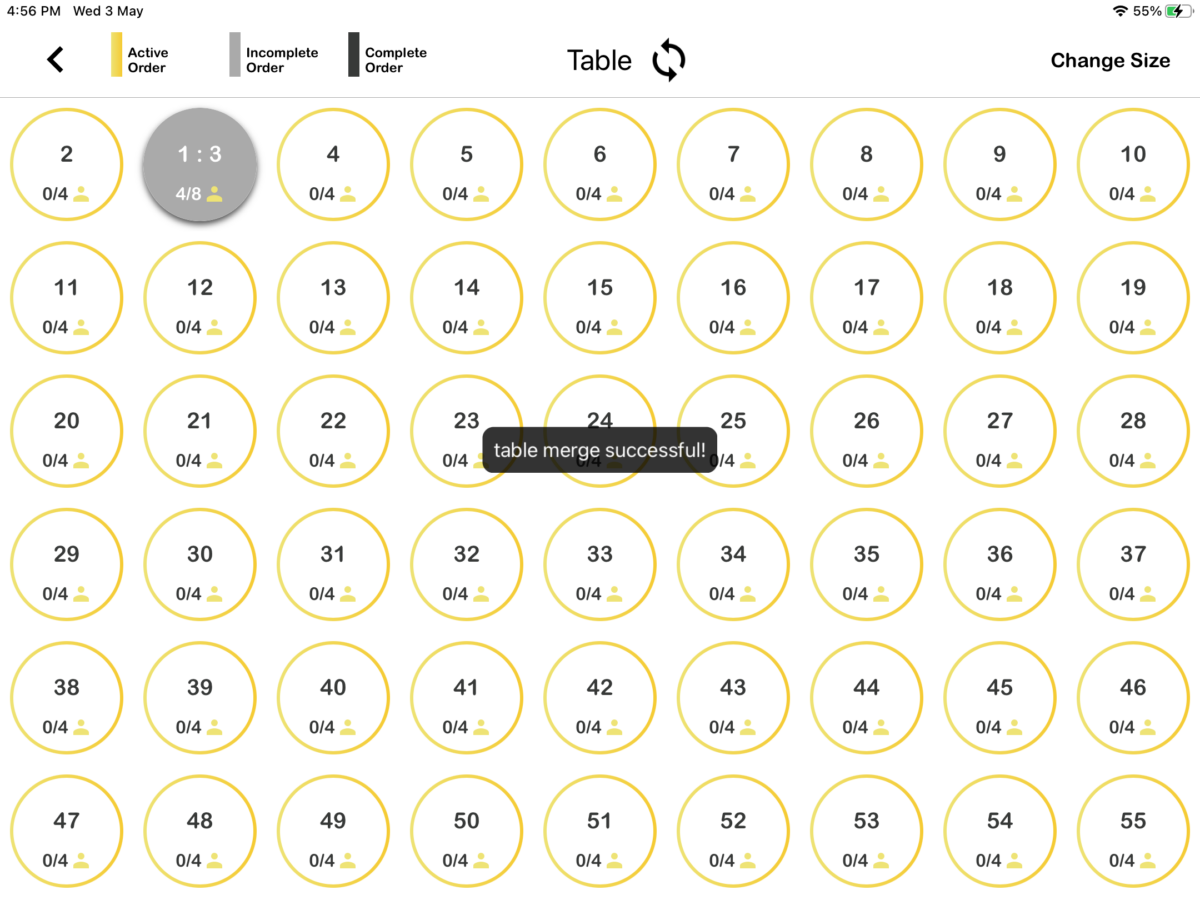The height and width of the screenshot is (900, 1200).
Task: Click the back arrow to exit Table view
Action: click(x=55, y=59)
